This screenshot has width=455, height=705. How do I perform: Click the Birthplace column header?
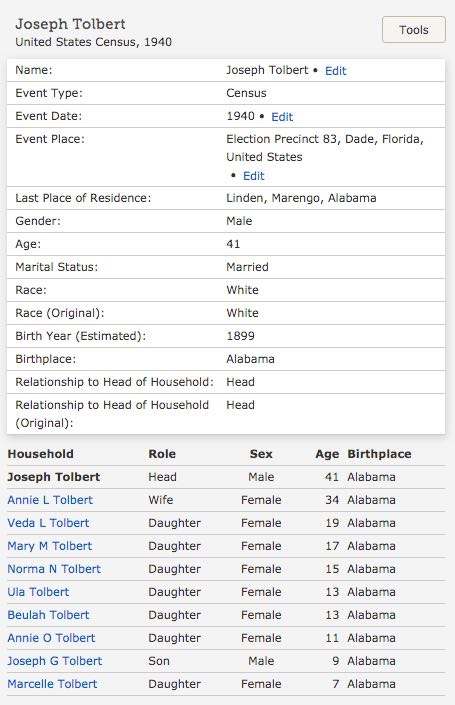pos(379,454)
